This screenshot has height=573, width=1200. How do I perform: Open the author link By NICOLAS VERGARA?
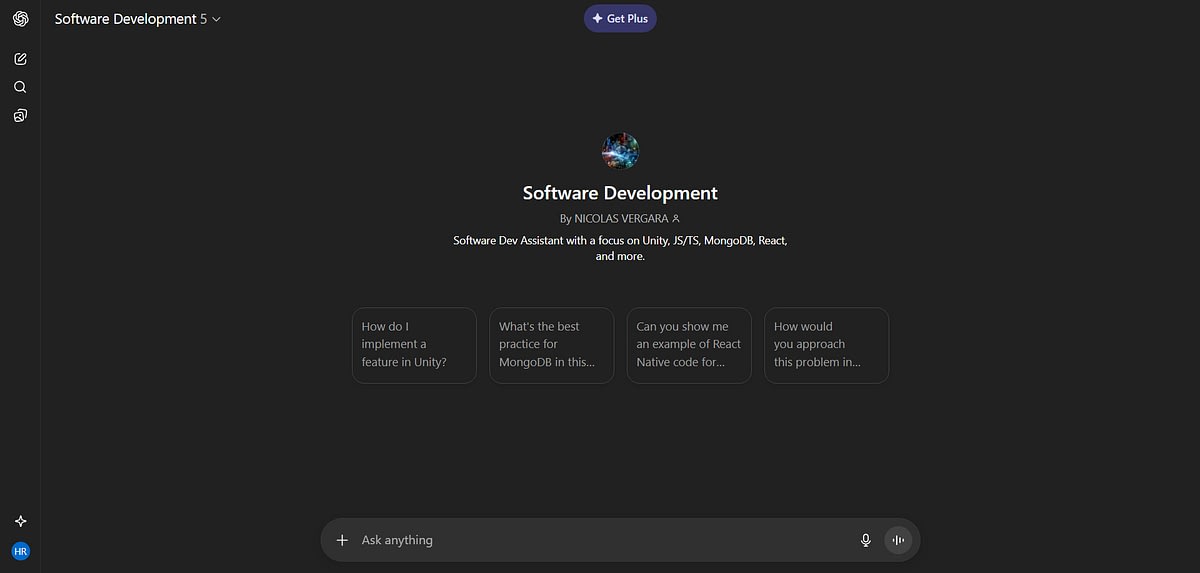(x=614, y=218)
